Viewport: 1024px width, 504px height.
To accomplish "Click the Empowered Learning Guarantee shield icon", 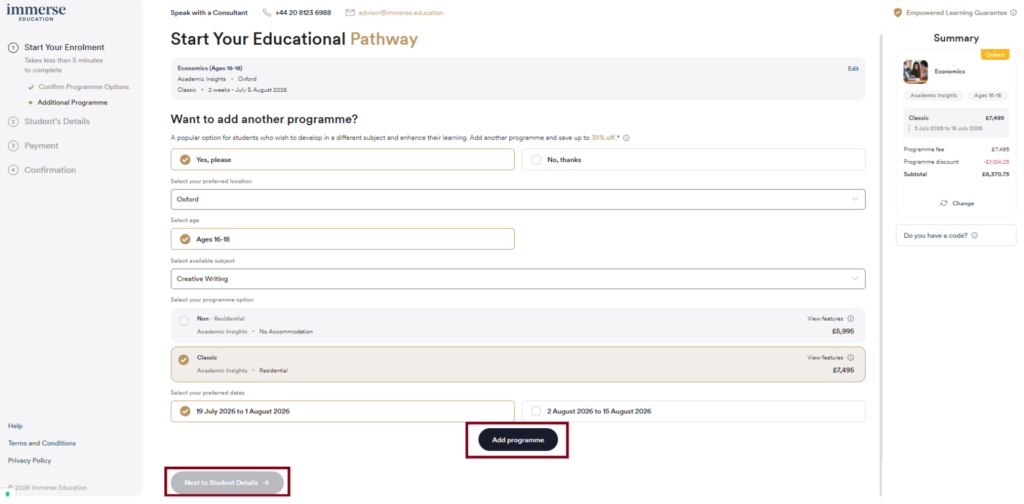I will tap(897, 13).
